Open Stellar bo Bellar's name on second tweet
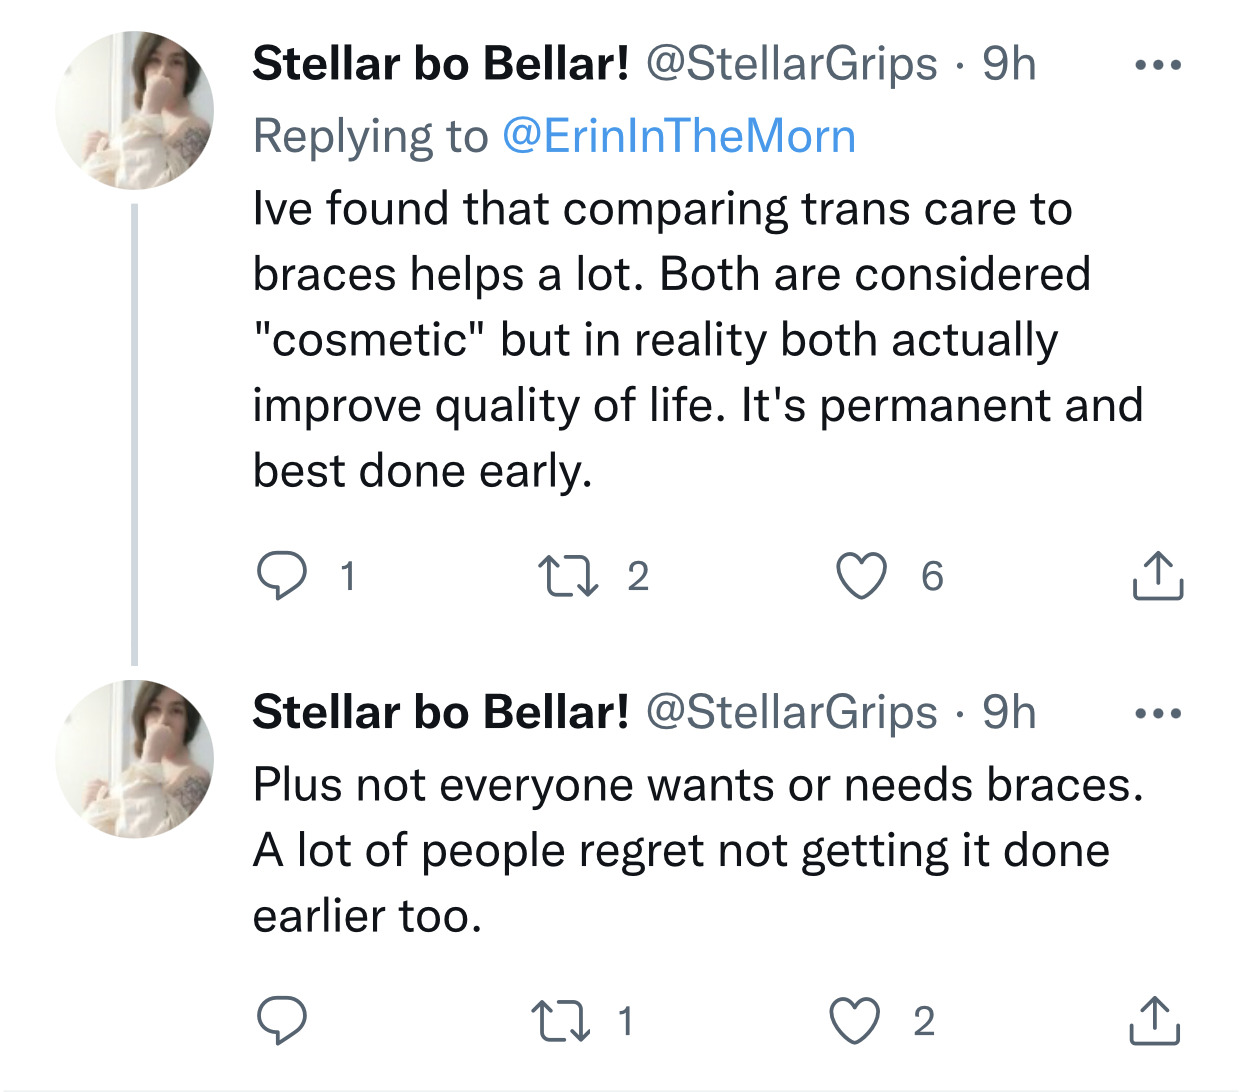 (x=441, y=713)
